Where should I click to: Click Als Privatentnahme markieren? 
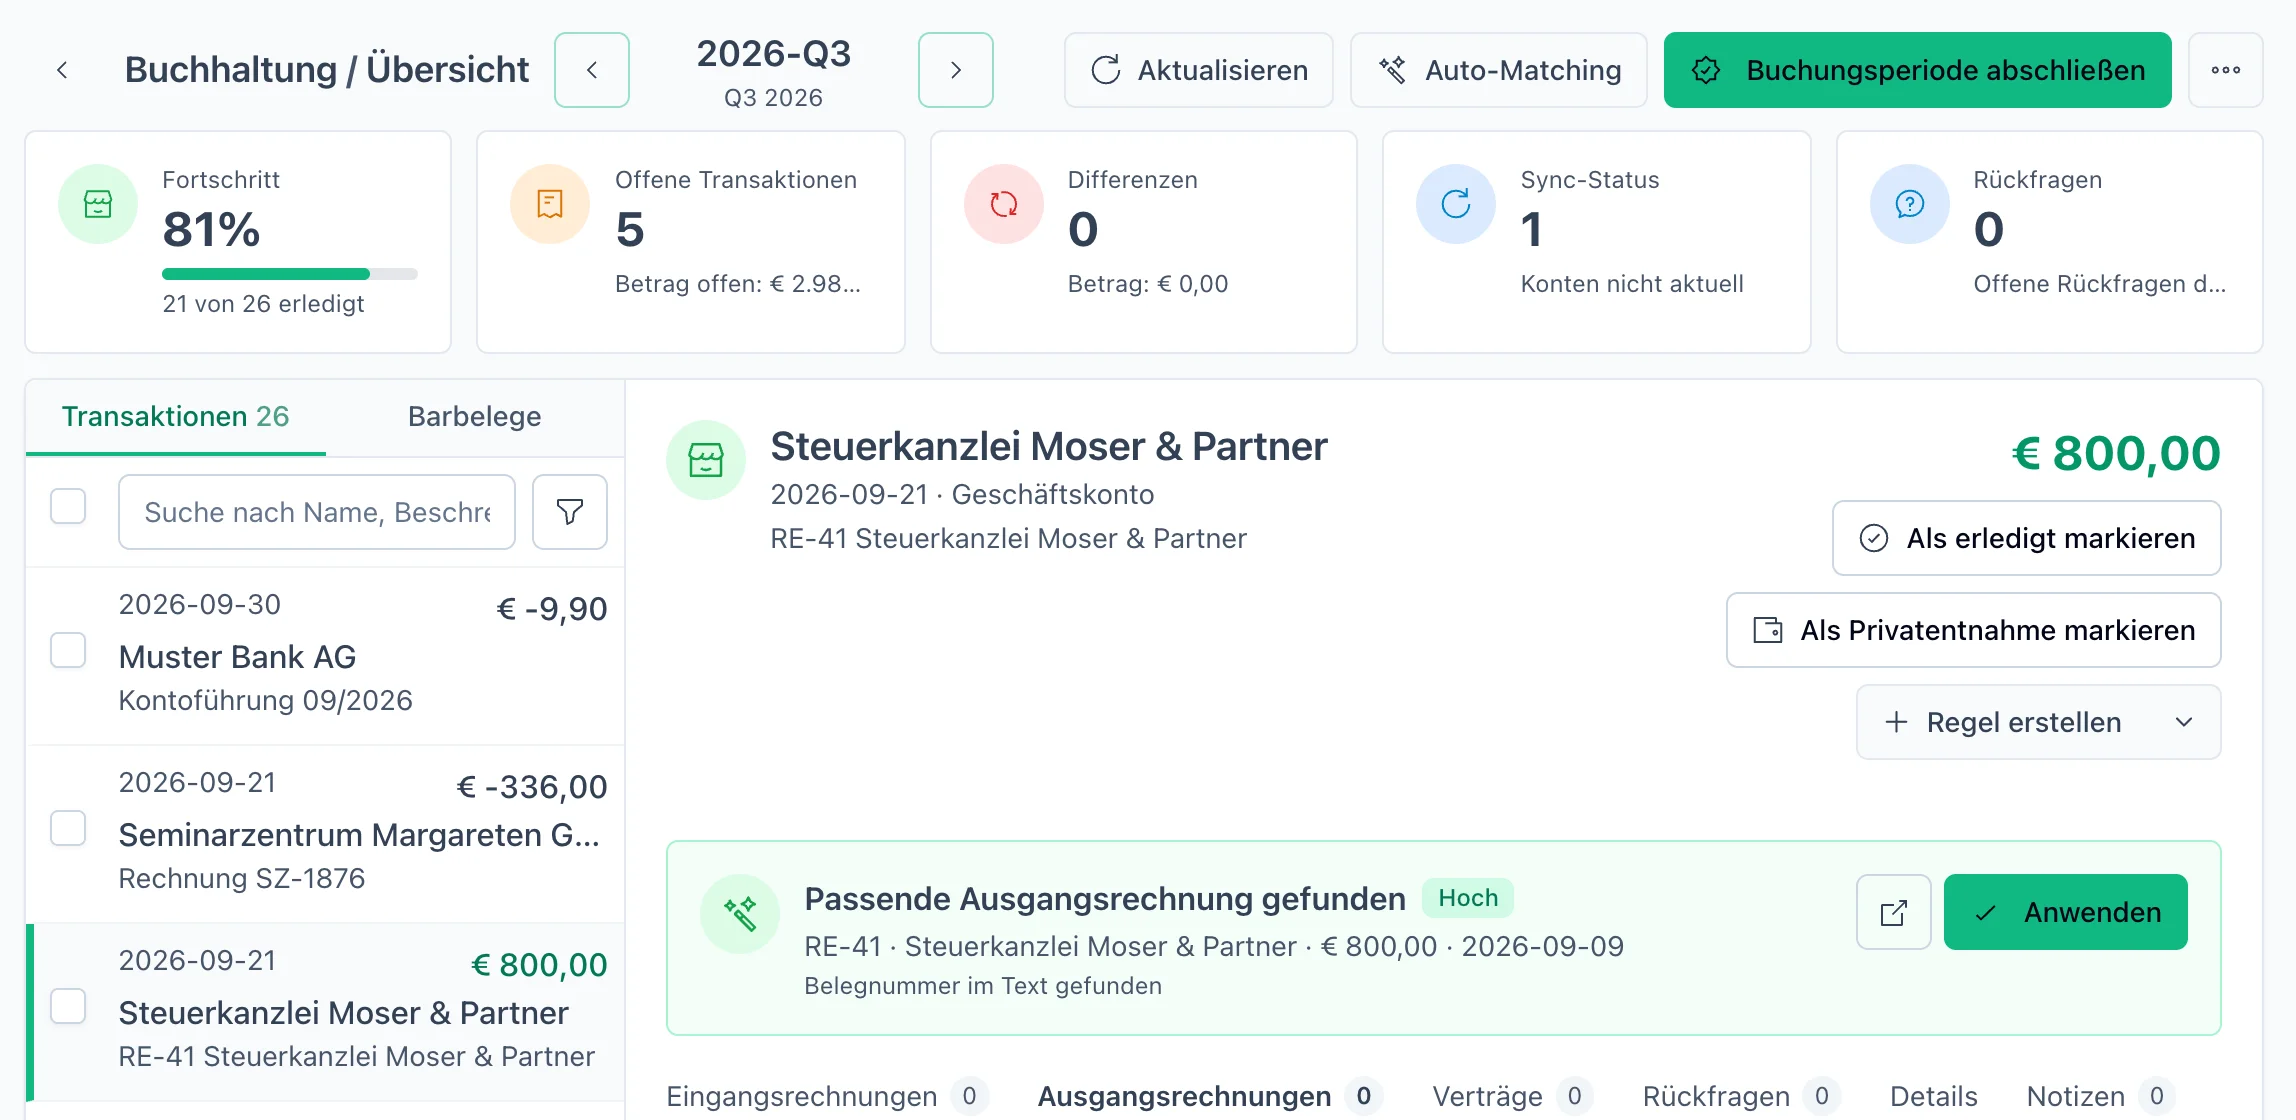coord(1974,630)
